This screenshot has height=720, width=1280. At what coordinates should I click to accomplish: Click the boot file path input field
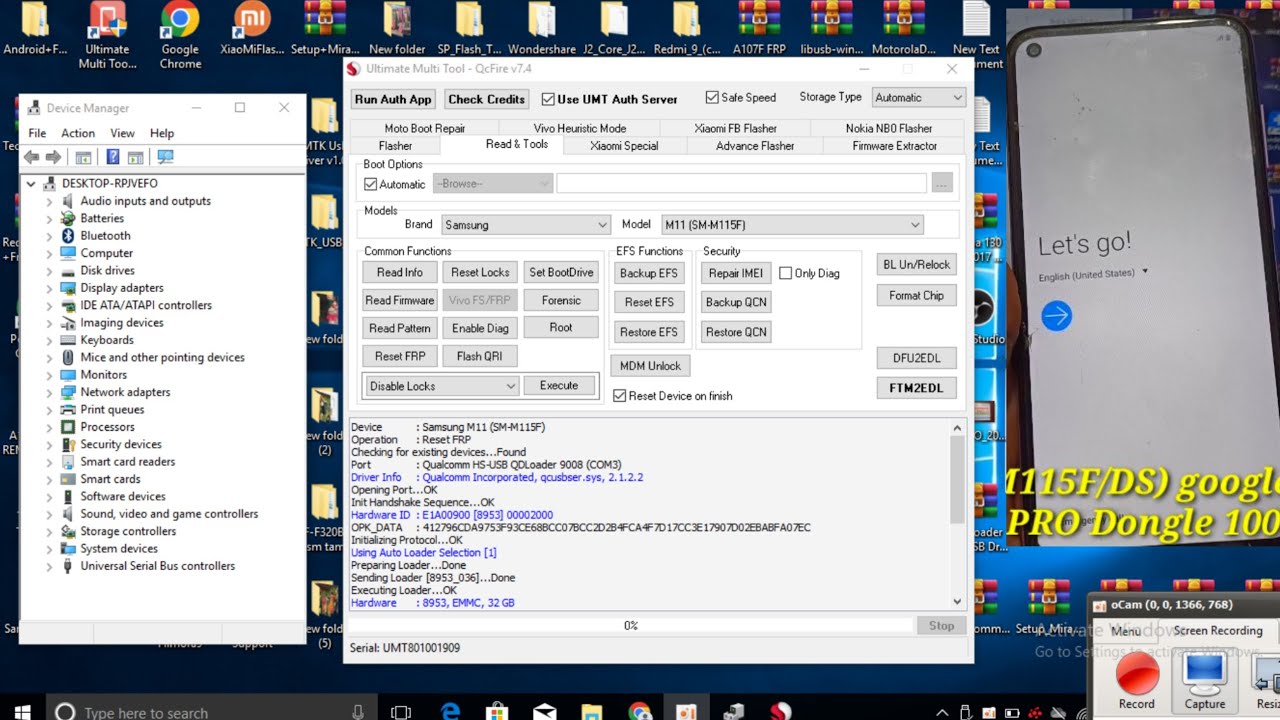[x=741, y=184]
